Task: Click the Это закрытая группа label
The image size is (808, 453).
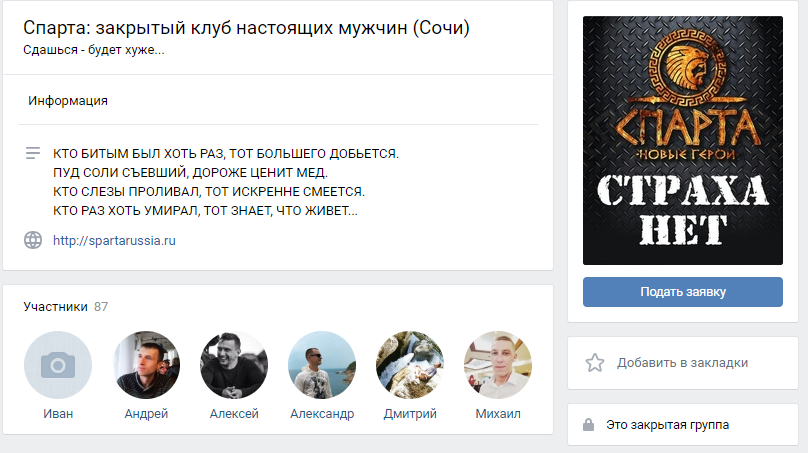Action: coord(667,425)
